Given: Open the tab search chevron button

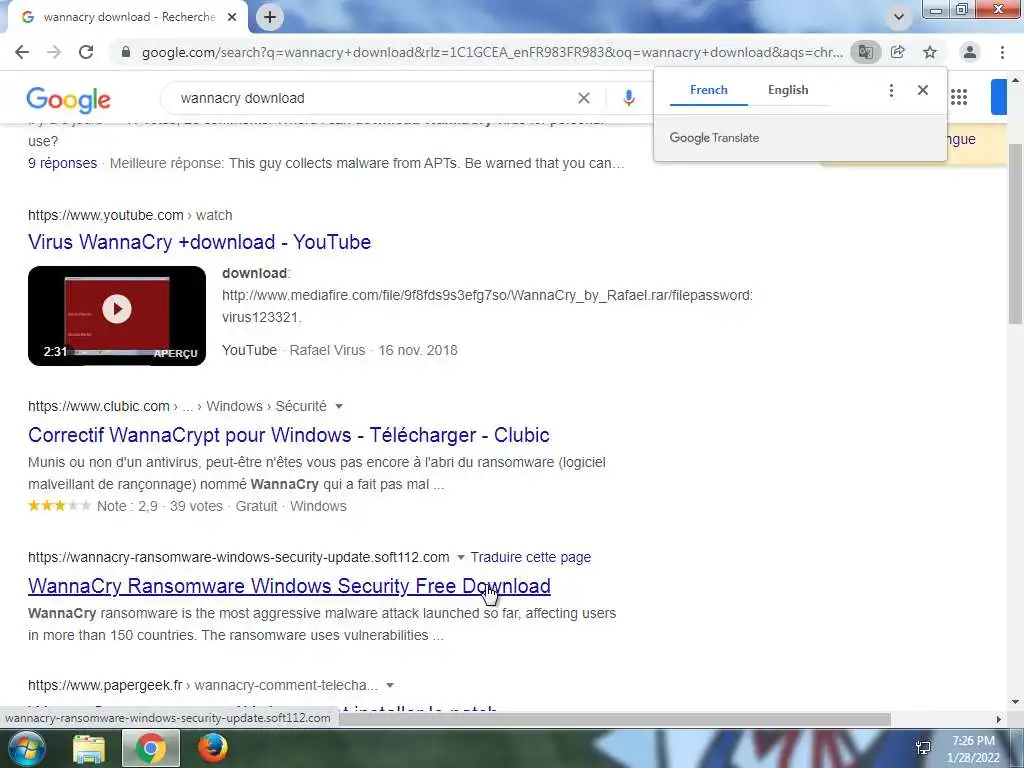Looking at the screenshot, I should [899, 17].
